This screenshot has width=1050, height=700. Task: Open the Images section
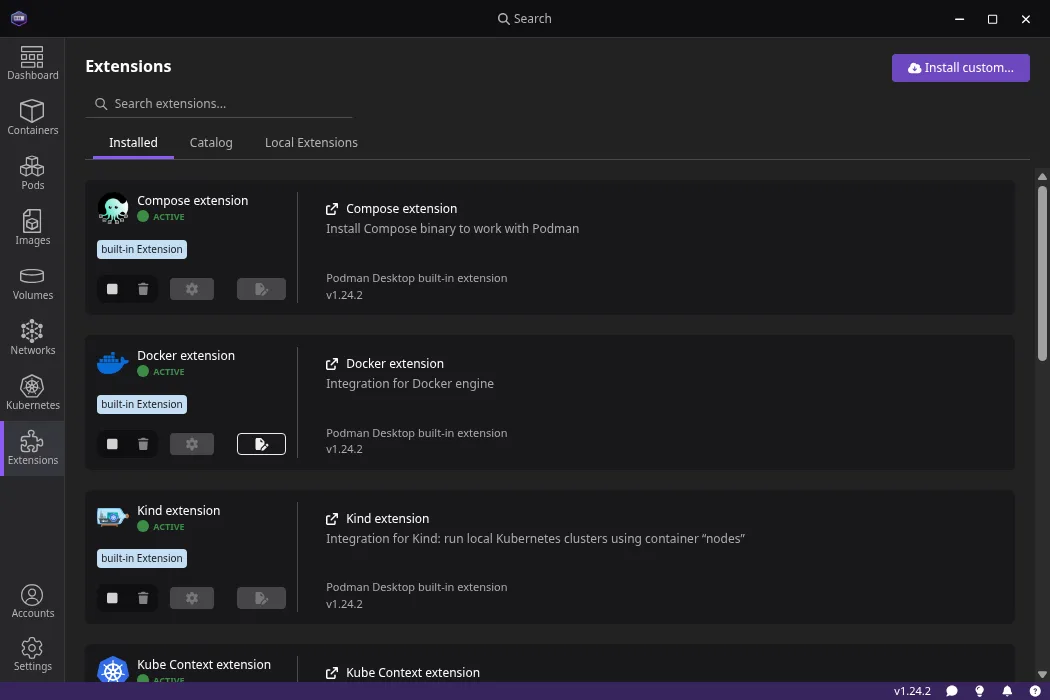pos(32,228)
